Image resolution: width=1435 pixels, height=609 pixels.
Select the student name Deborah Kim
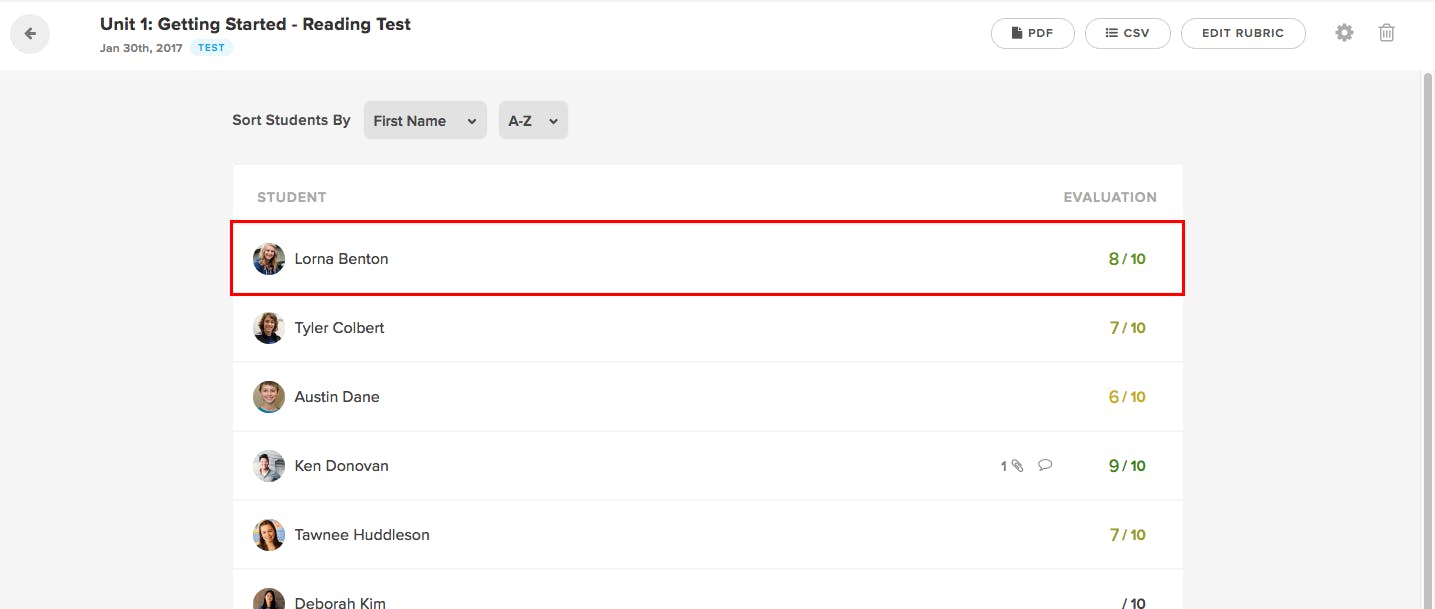pos(340,603)
